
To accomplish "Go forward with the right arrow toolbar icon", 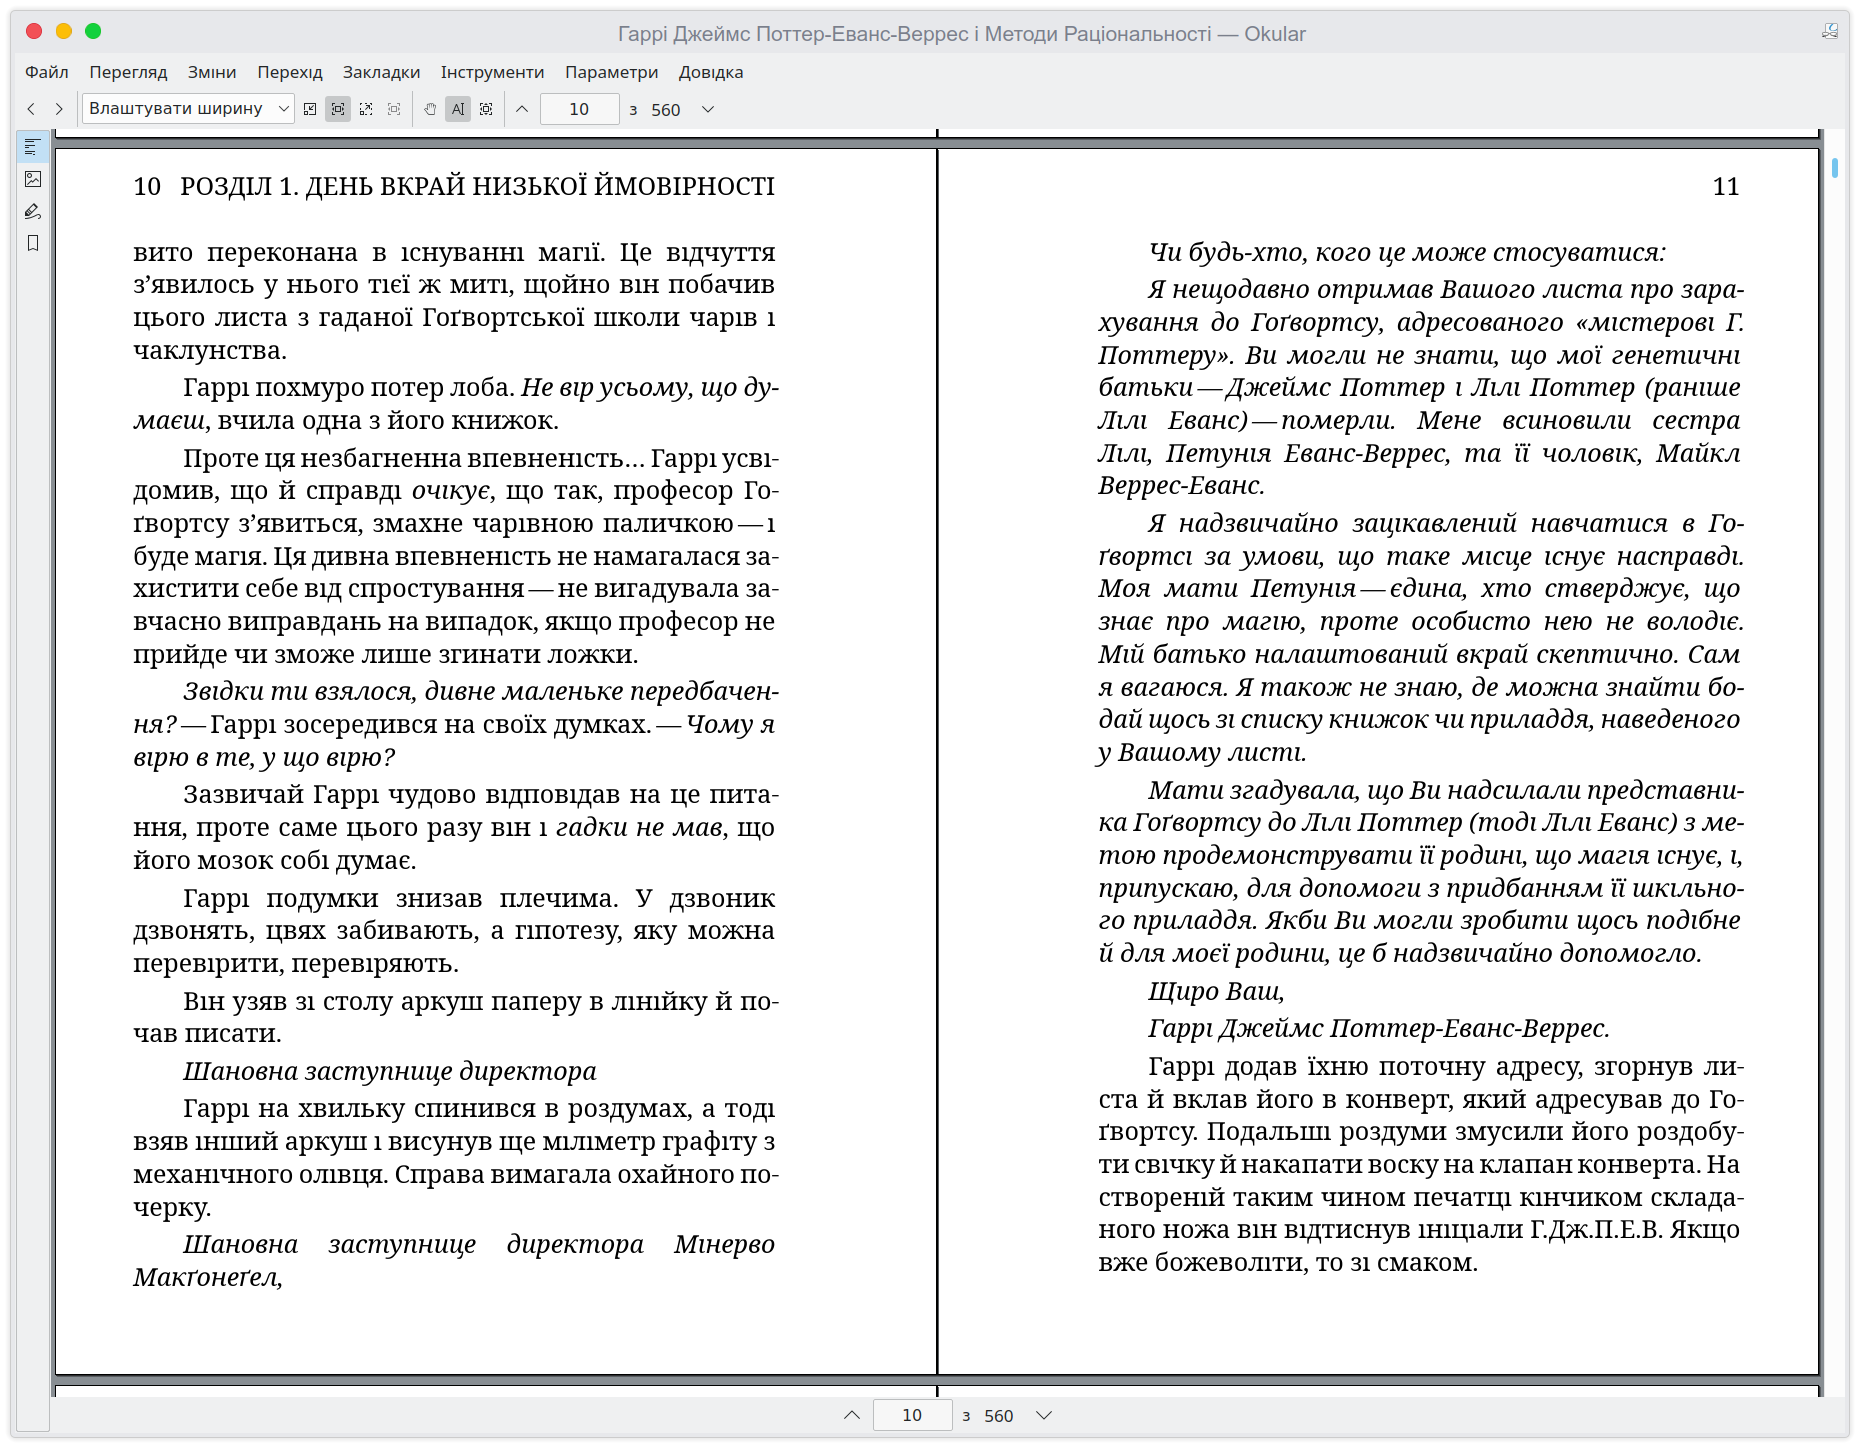I will pyautogui.click(x=59, y=109).
